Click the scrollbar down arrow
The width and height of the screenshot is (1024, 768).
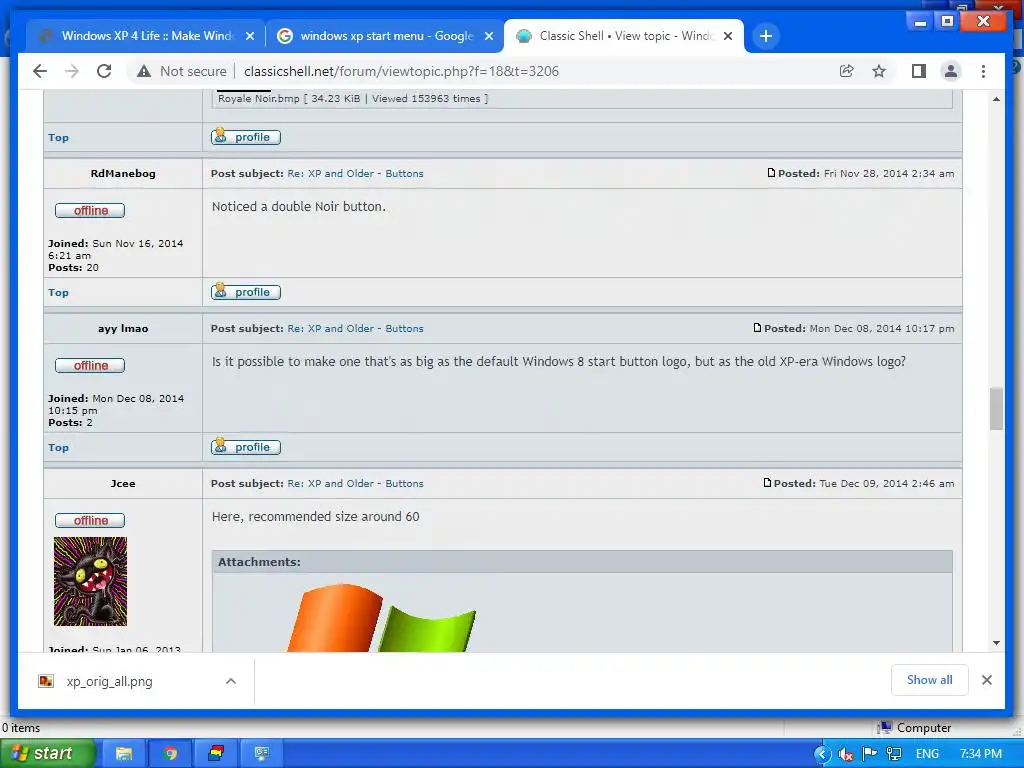click(996, 643)
